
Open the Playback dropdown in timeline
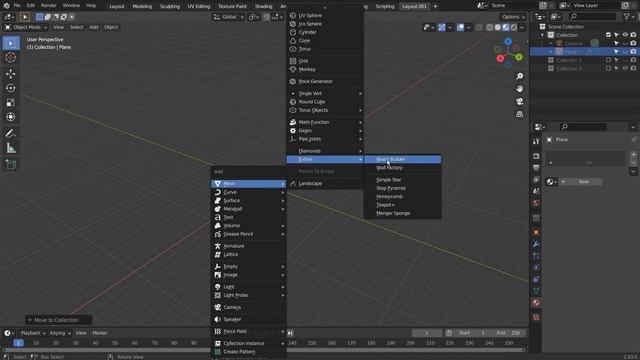pyautogui.click(x=33, y=333)
